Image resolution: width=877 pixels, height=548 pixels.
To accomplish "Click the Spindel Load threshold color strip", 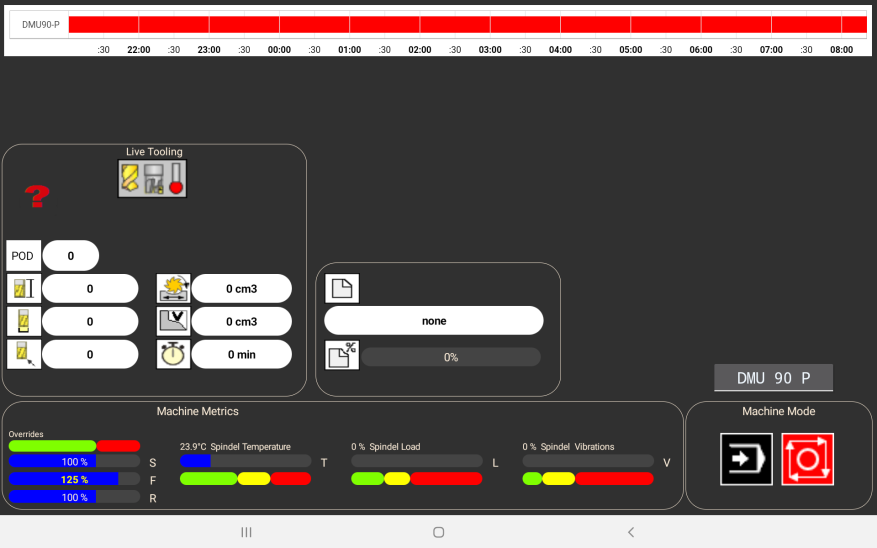I will pos(417,479).
